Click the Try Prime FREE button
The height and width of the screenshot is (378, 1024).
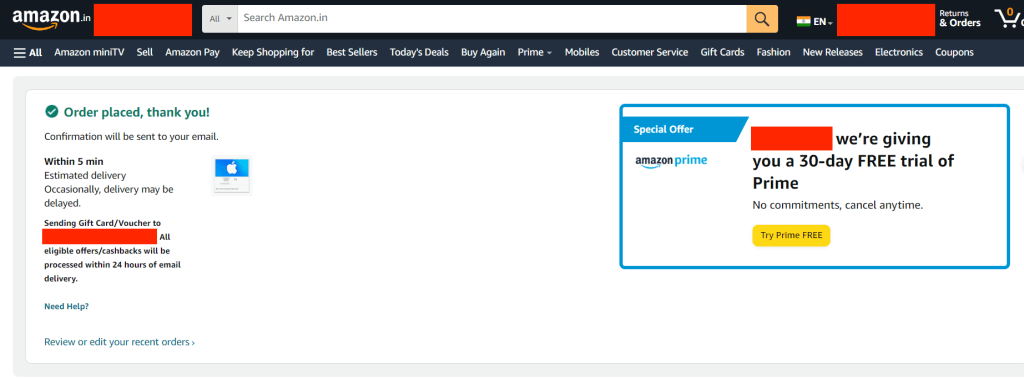[x=791, y=235]
